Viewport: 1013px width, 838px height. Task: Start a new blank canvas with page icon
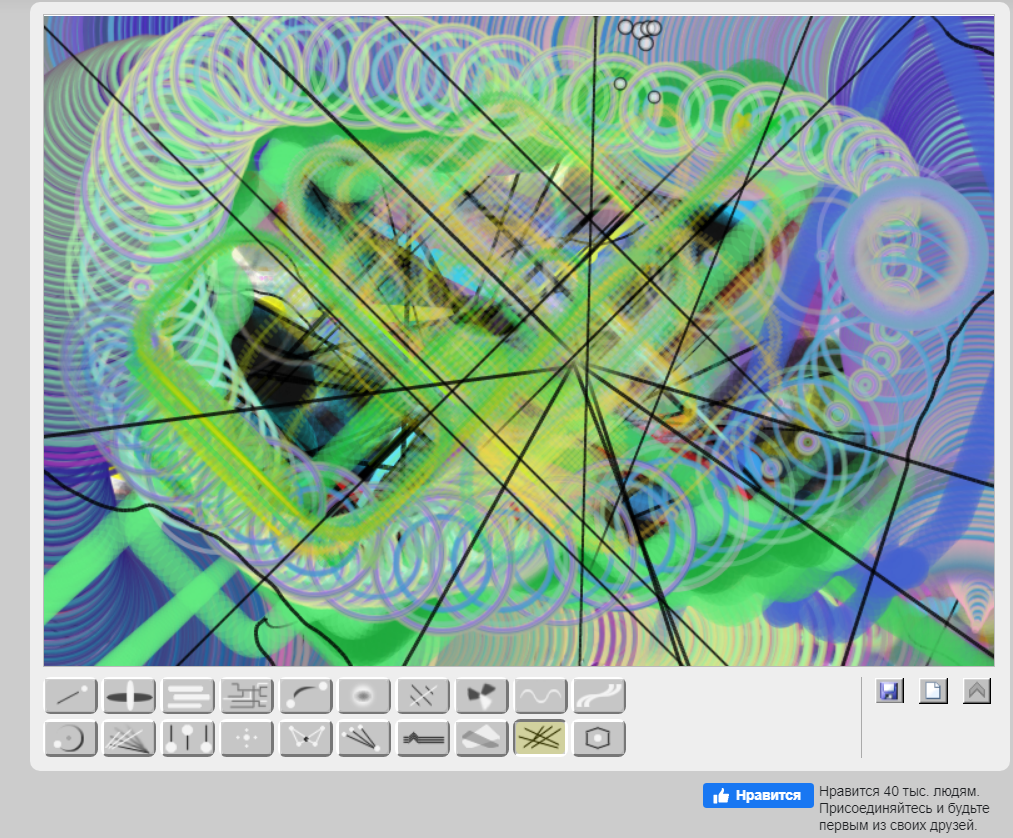pyautogui.click(x=933, y=691)
